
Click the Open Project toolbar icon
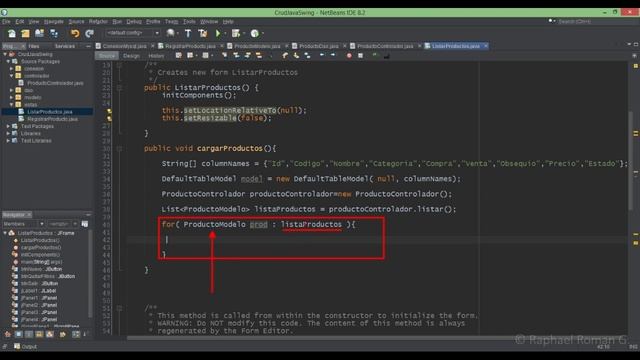[x=40, y=33]
